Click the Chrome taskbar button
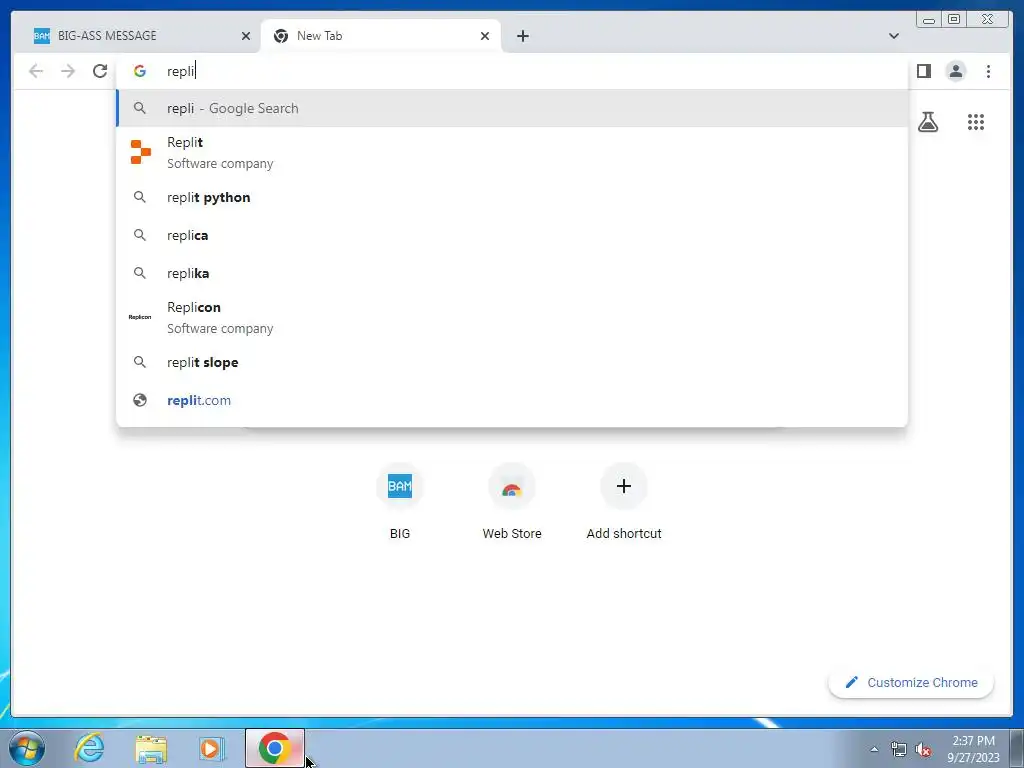Viewport: 1024px width, 768px height. coord(275,748)
